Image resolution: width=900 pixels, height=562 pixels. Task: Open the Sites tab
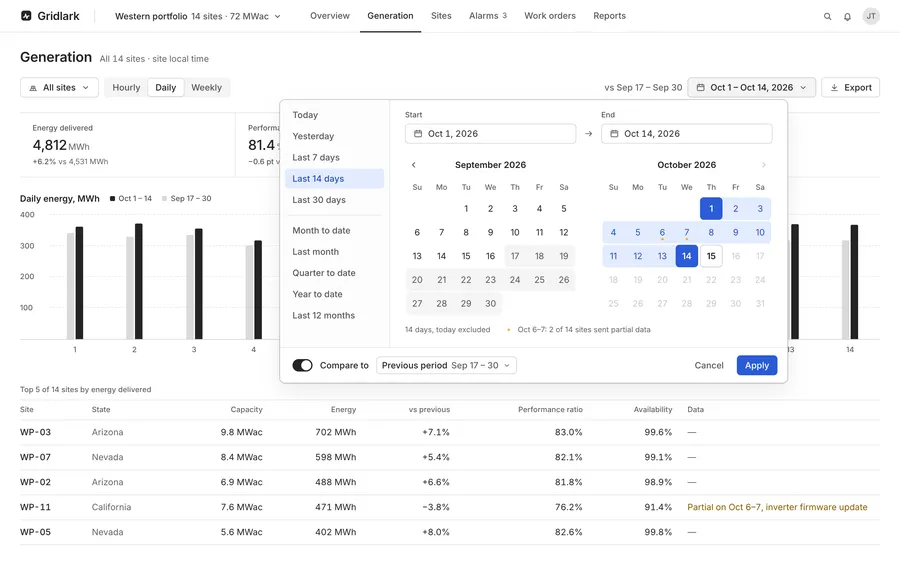tap(441, 16)
